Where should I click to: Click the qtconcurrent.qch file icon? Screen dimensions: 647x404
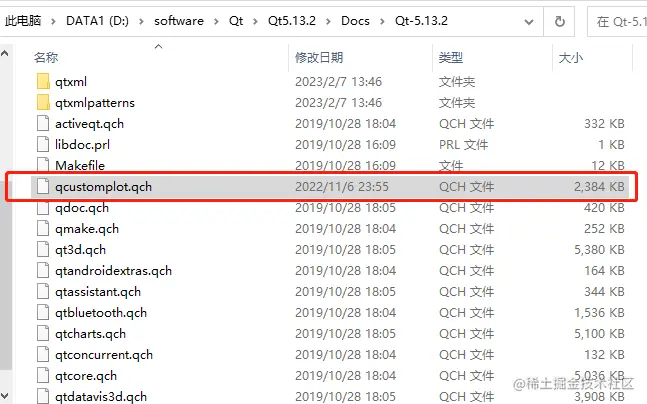coord(43,354)
